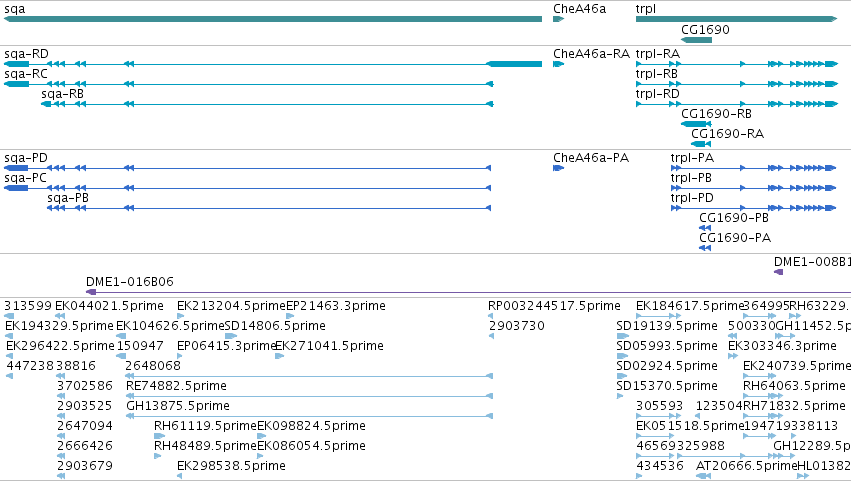Click the EK194329.5prime EST label

60,326
